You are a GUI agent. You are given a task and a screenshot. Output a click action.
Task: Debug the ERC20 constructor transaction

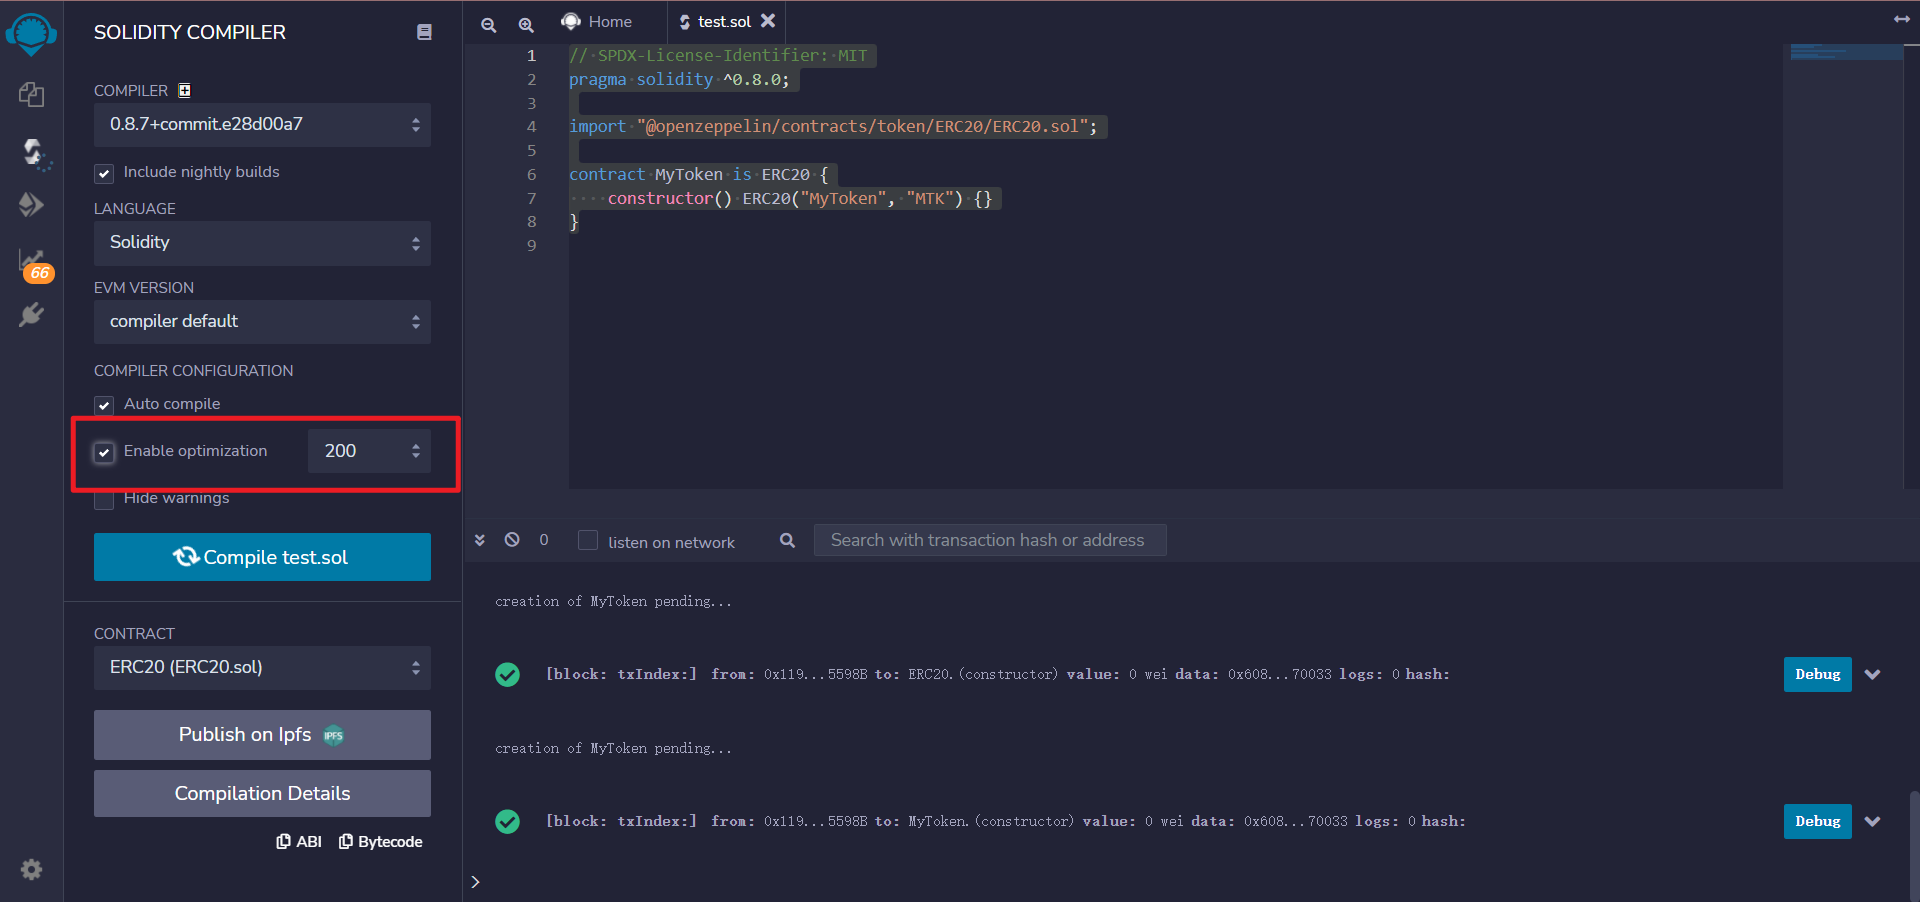(x=1817, y=675)
